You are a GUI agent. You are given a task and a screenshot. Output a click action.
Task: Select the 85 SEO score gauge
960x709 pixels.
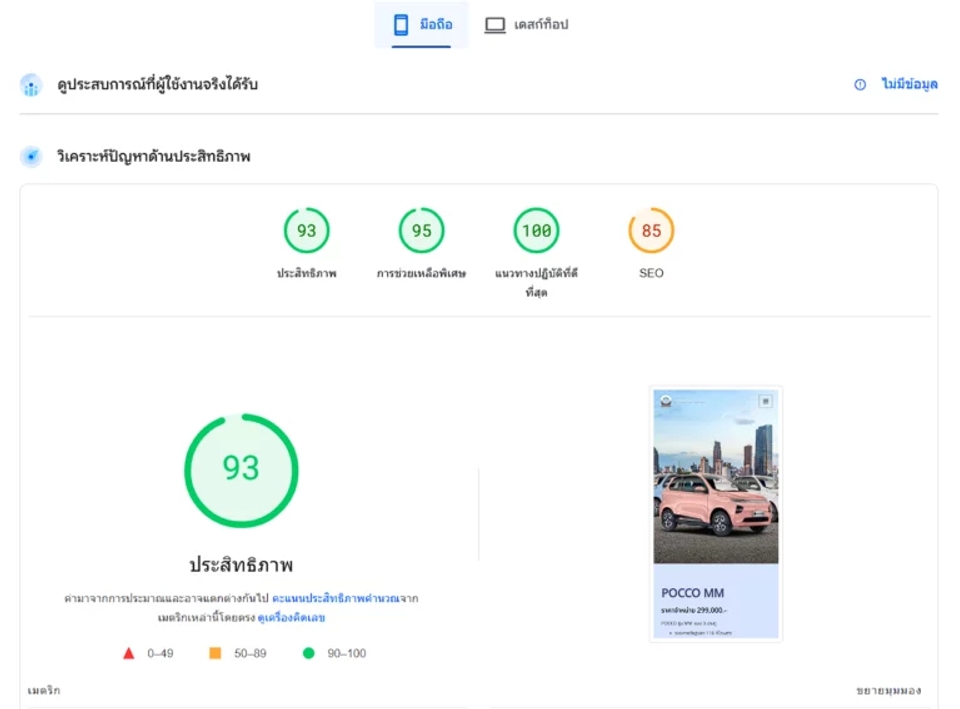651,231
